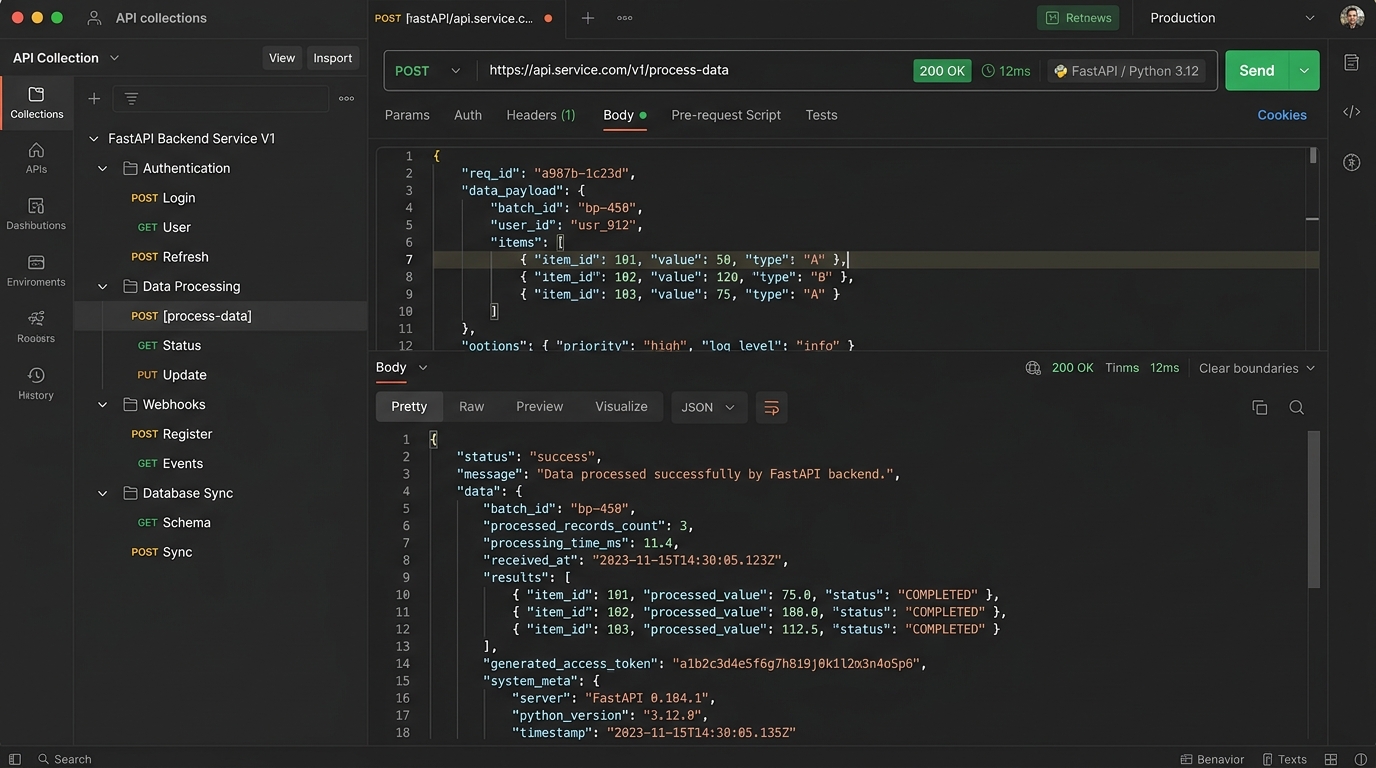1376x768 pixels.
Task: Select the Raw response view tab
Action: pyautogui.click(x=471, y=407)
